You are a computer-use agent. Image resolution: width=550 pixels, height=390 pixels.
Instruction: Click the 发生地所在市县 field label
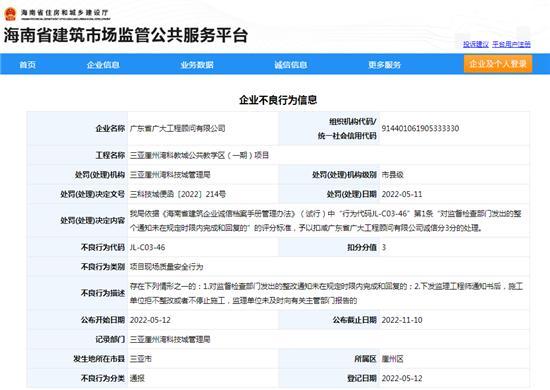(99, 359)
